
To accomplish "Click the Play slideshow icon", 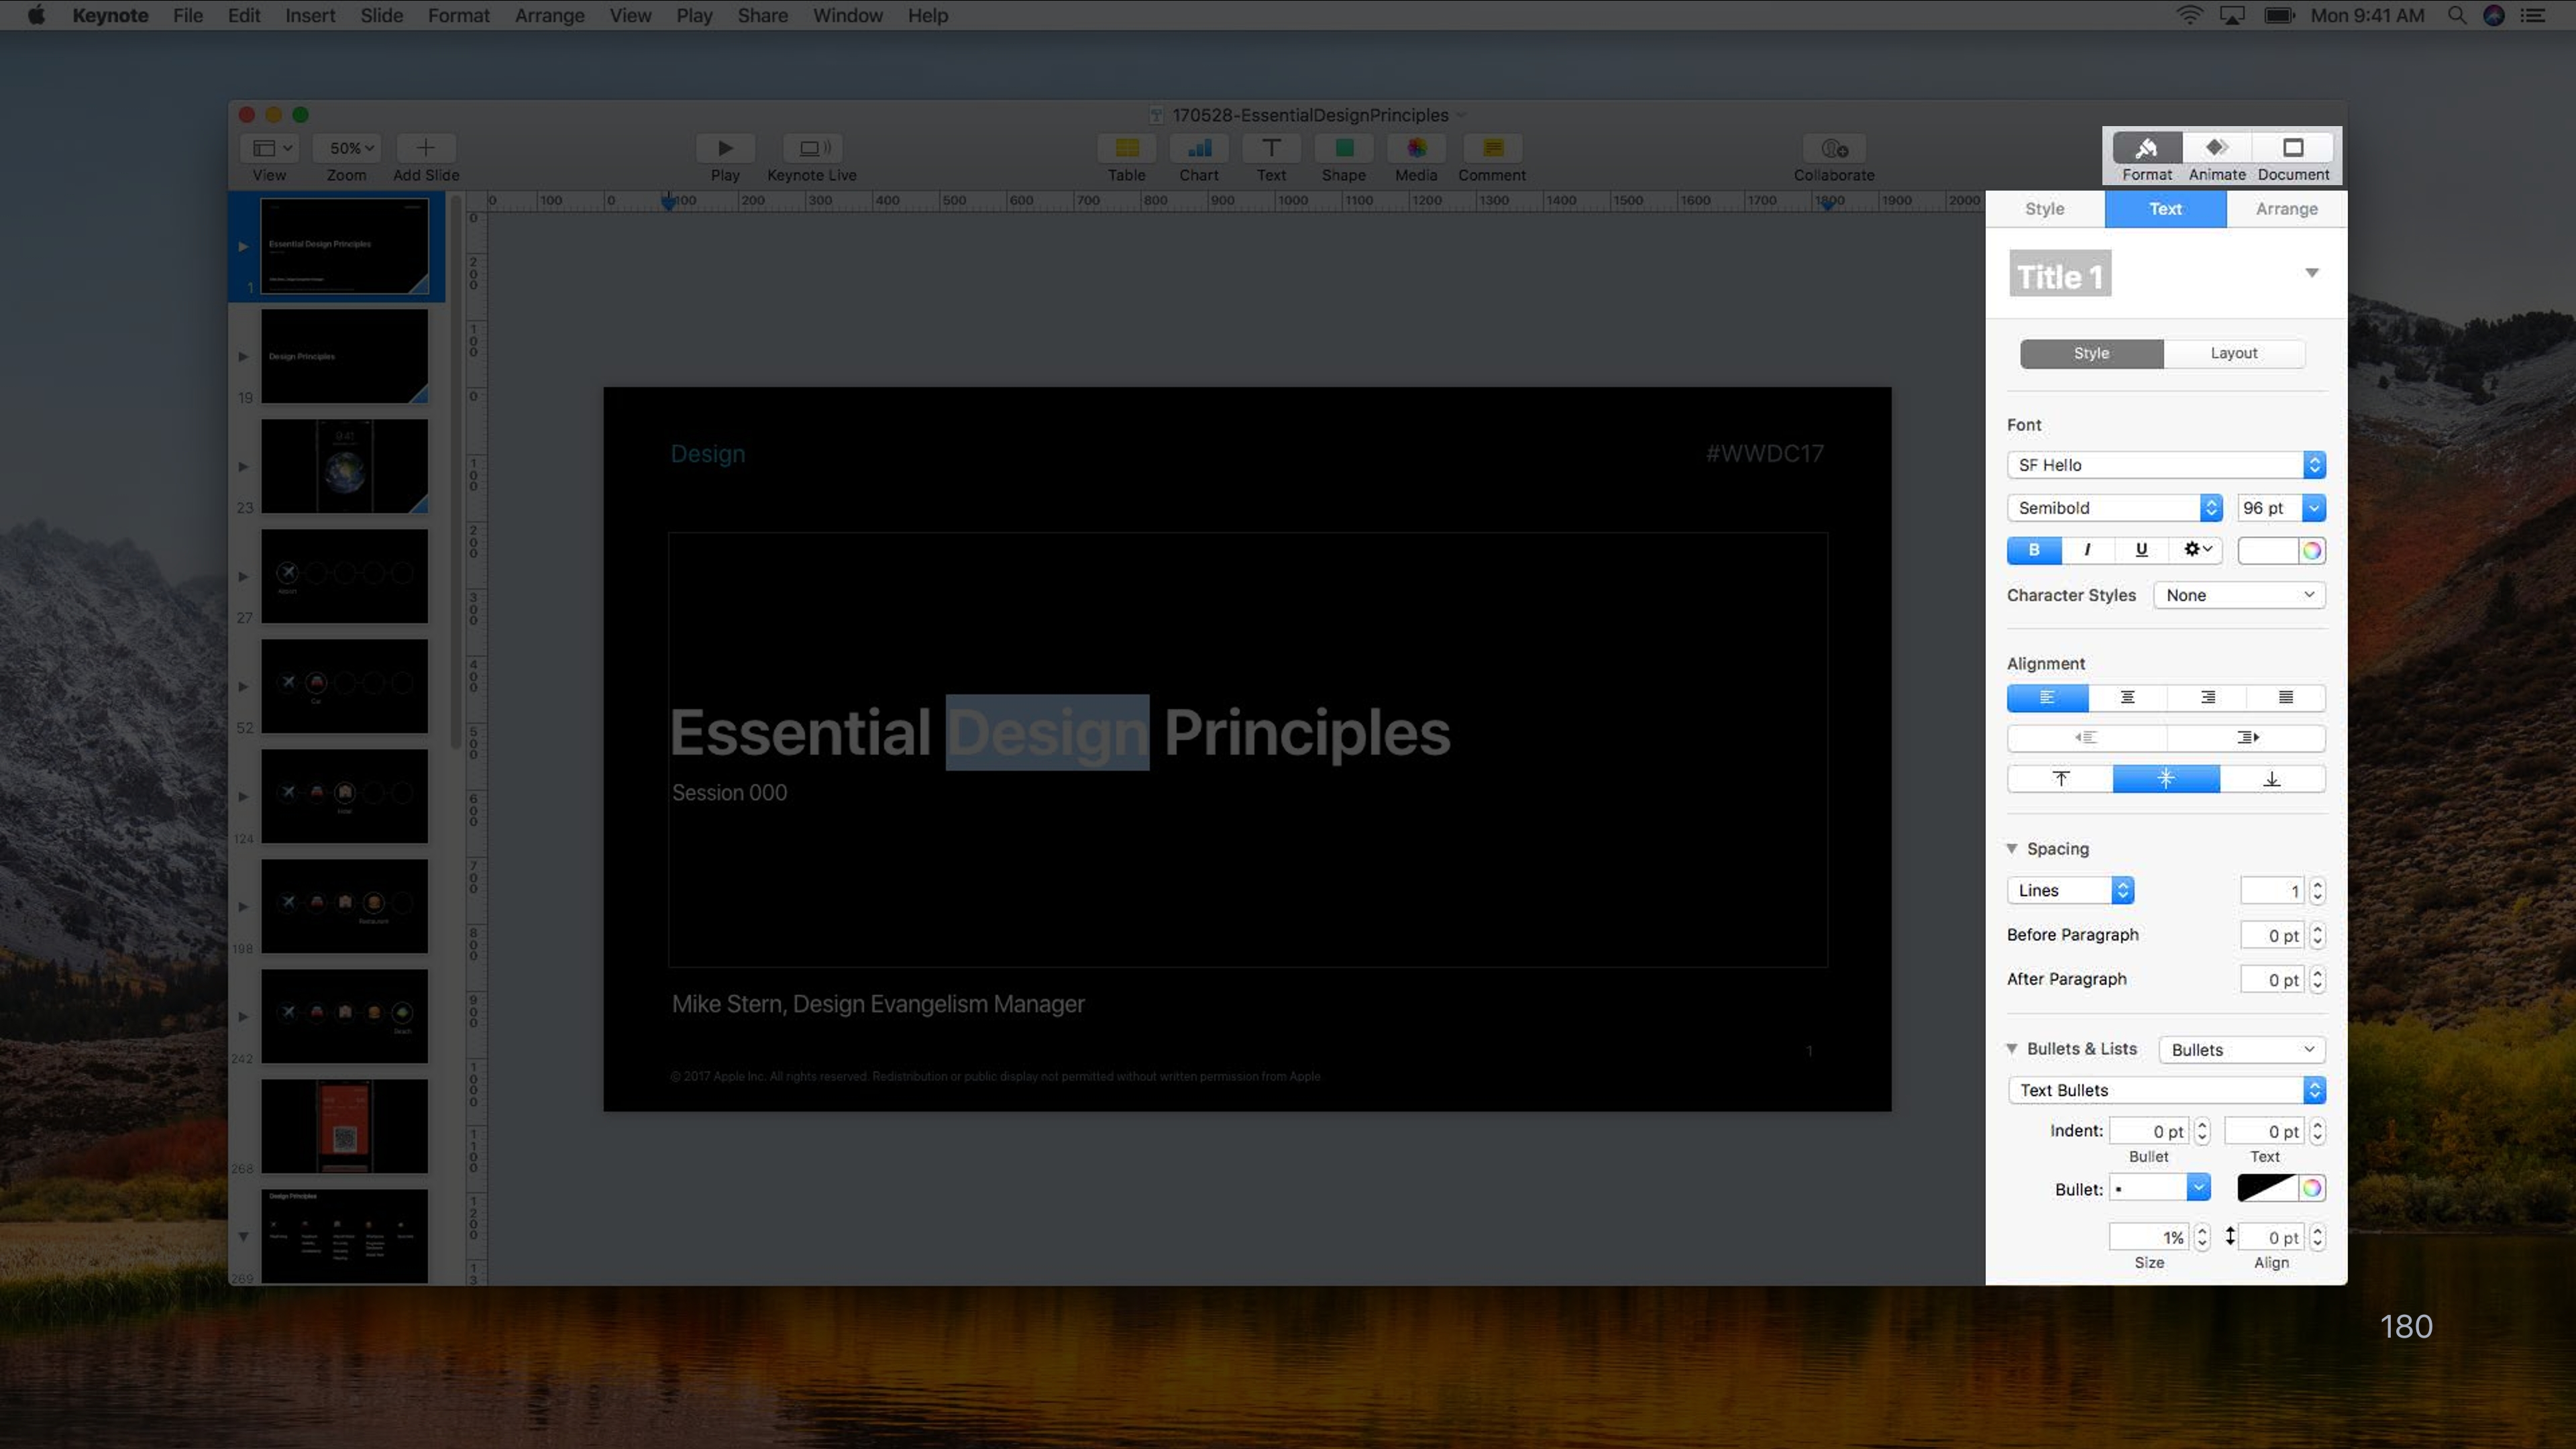I will 725,148.
